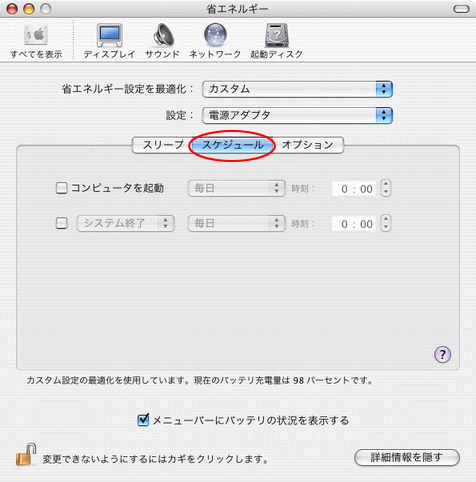476x482 pixels.
Task: Open the 起動ディスク startup disk icon
Action: pos(277,35)
